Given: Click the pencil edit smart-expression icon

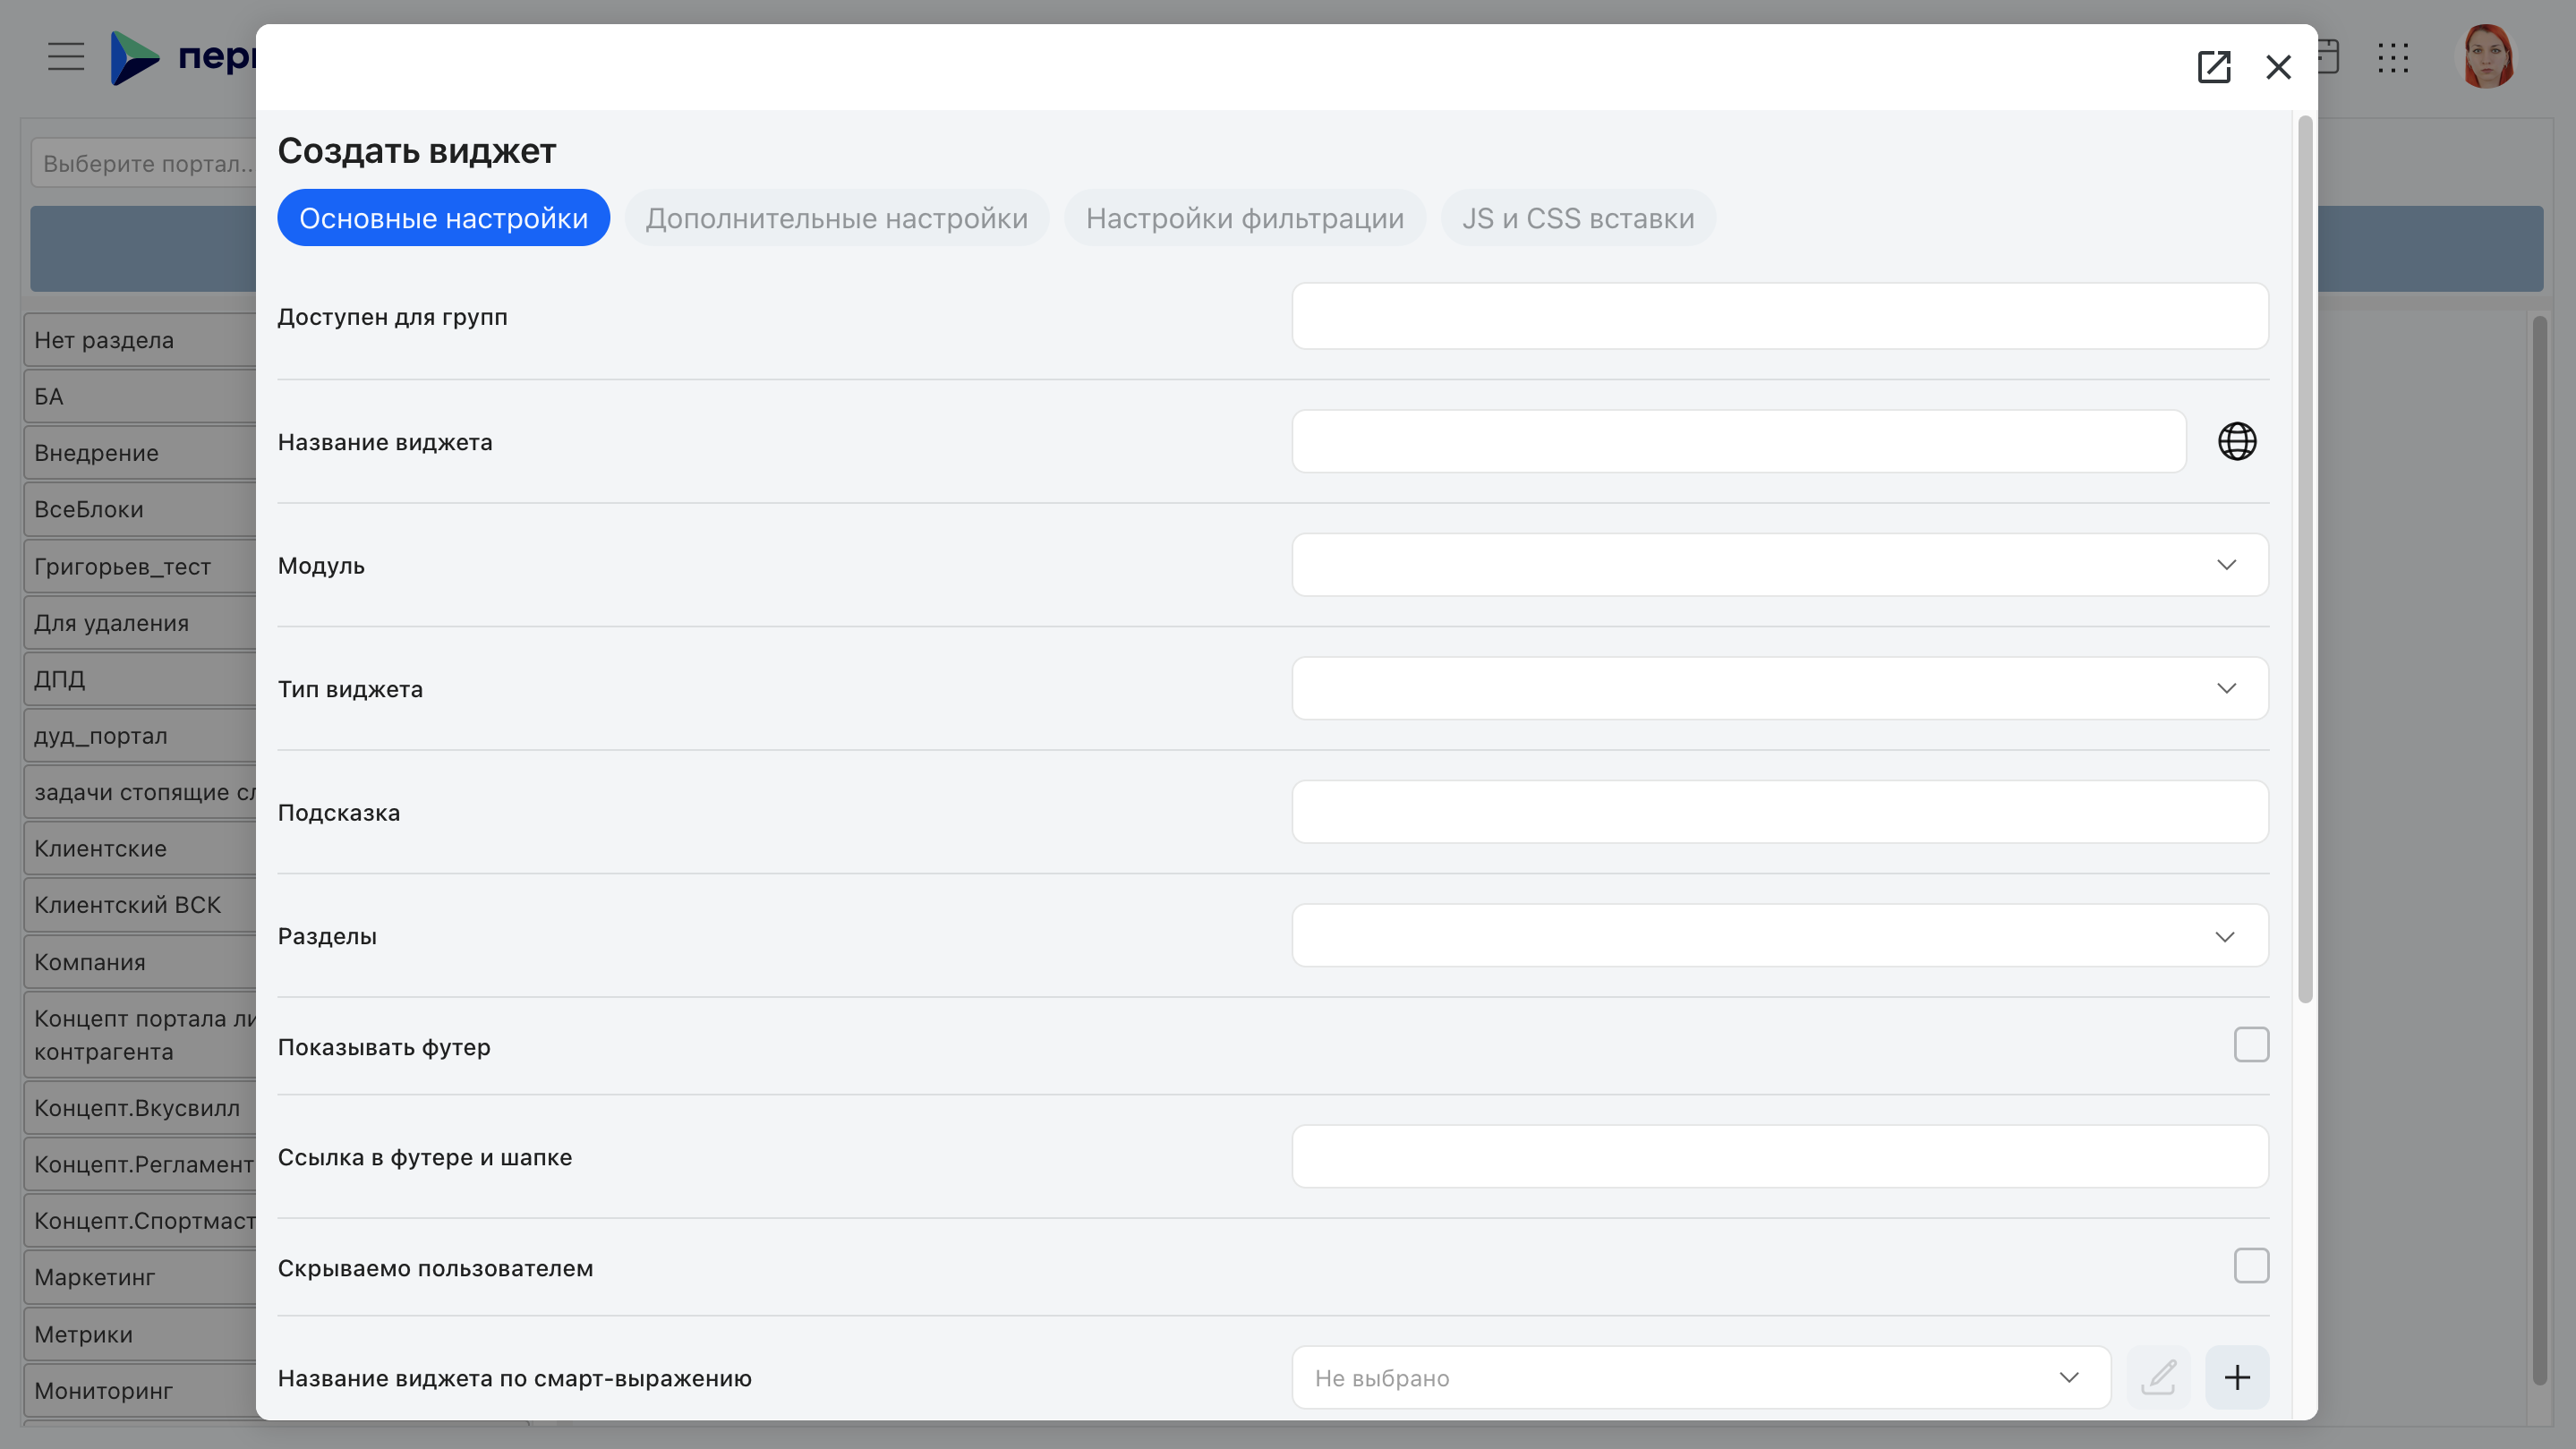Looking at the screenshot, I should 2158,1377.
